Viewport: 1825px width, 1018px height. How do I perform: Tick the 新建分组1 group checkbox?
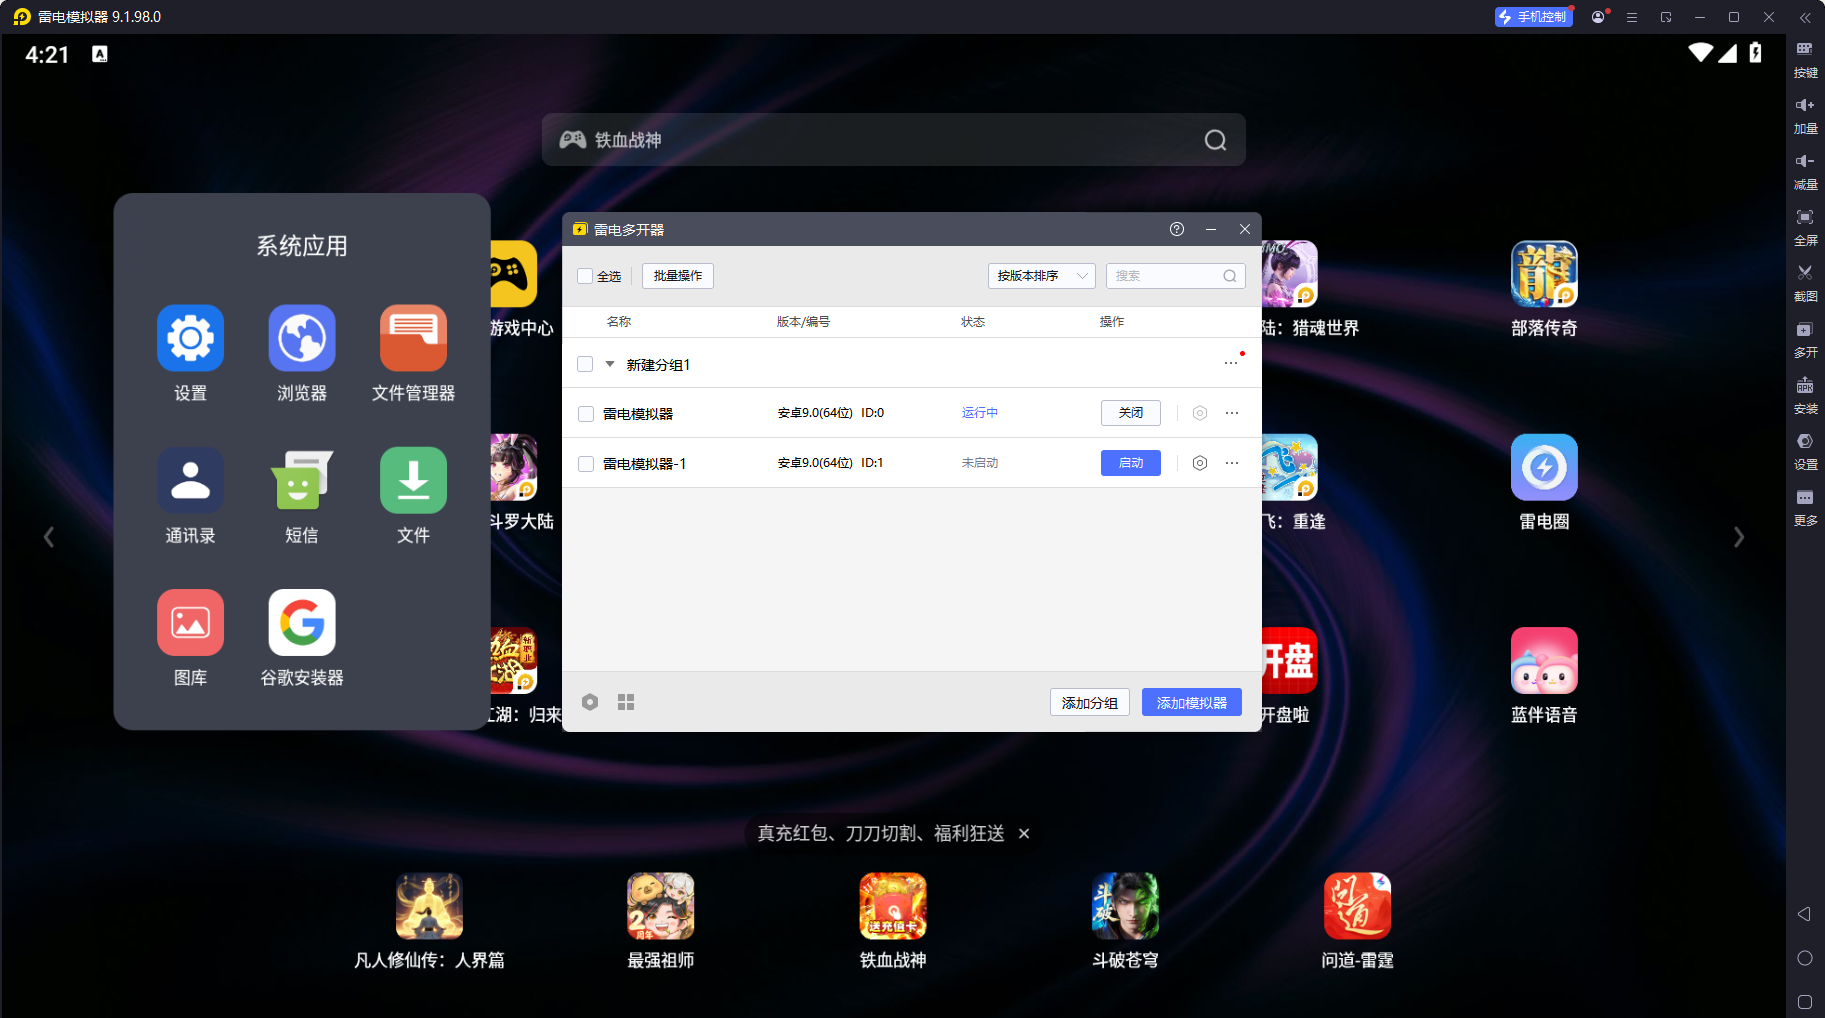585,364
